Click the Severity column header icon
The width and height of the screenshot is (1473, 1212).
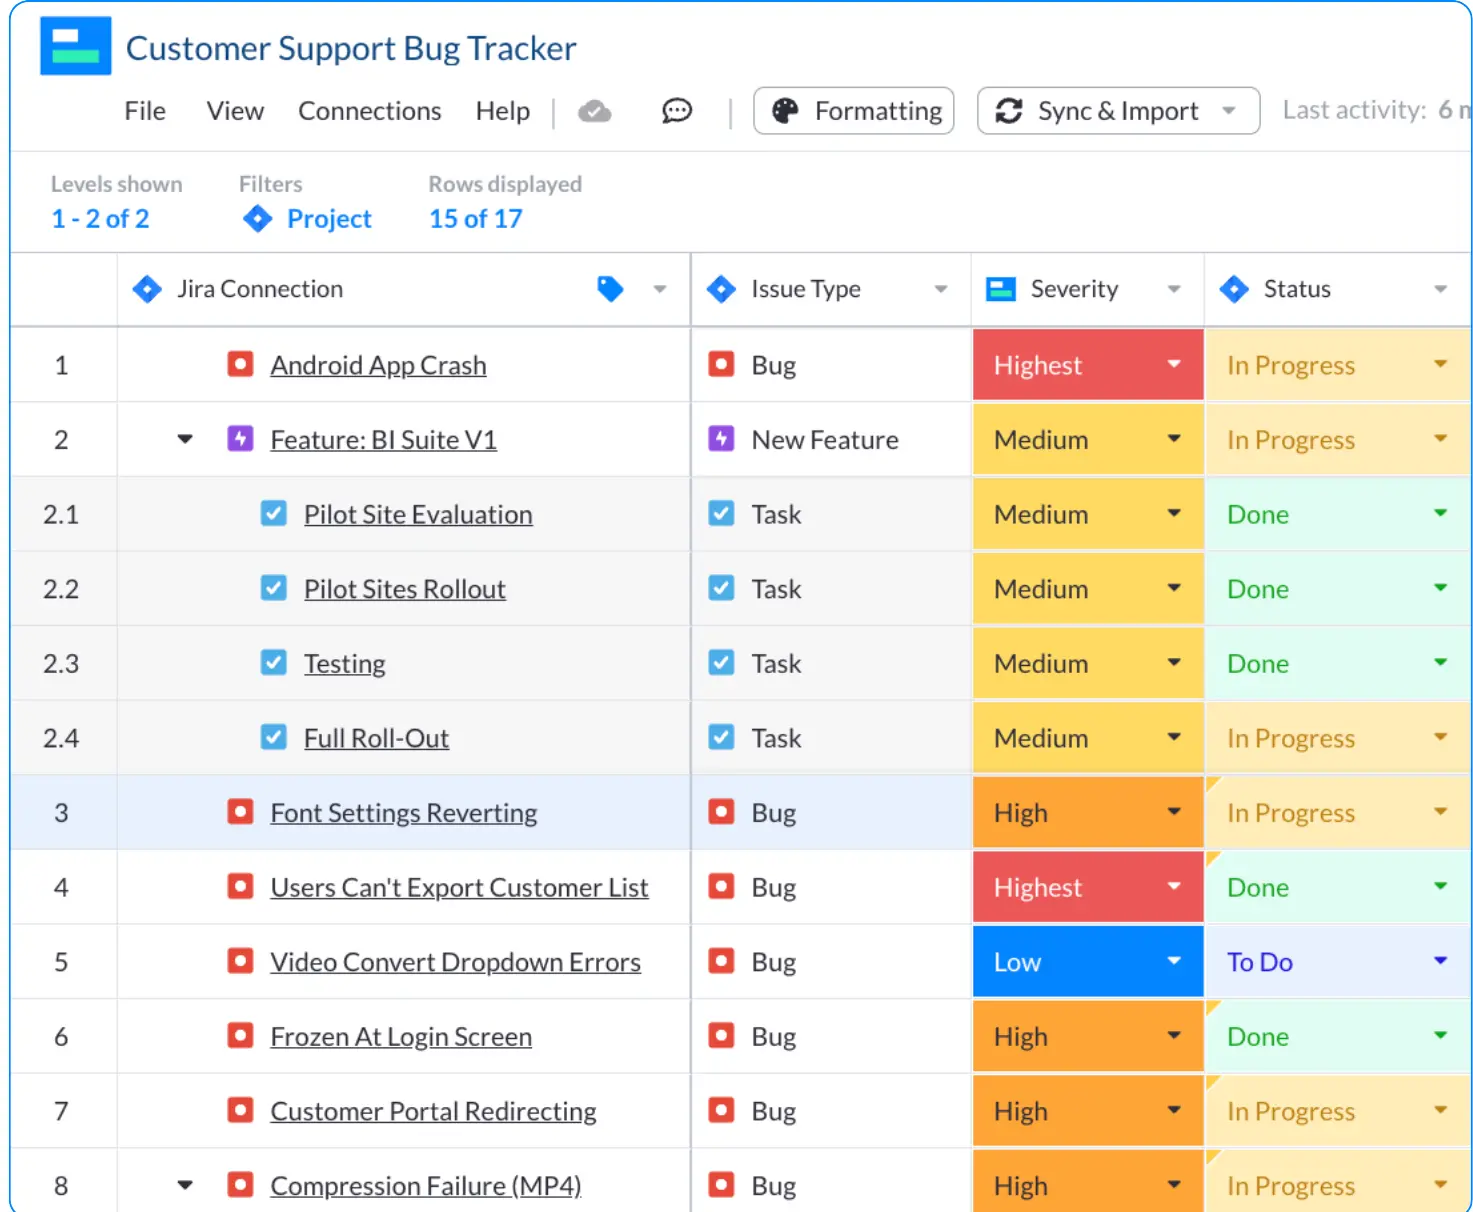pos(1001,289)
